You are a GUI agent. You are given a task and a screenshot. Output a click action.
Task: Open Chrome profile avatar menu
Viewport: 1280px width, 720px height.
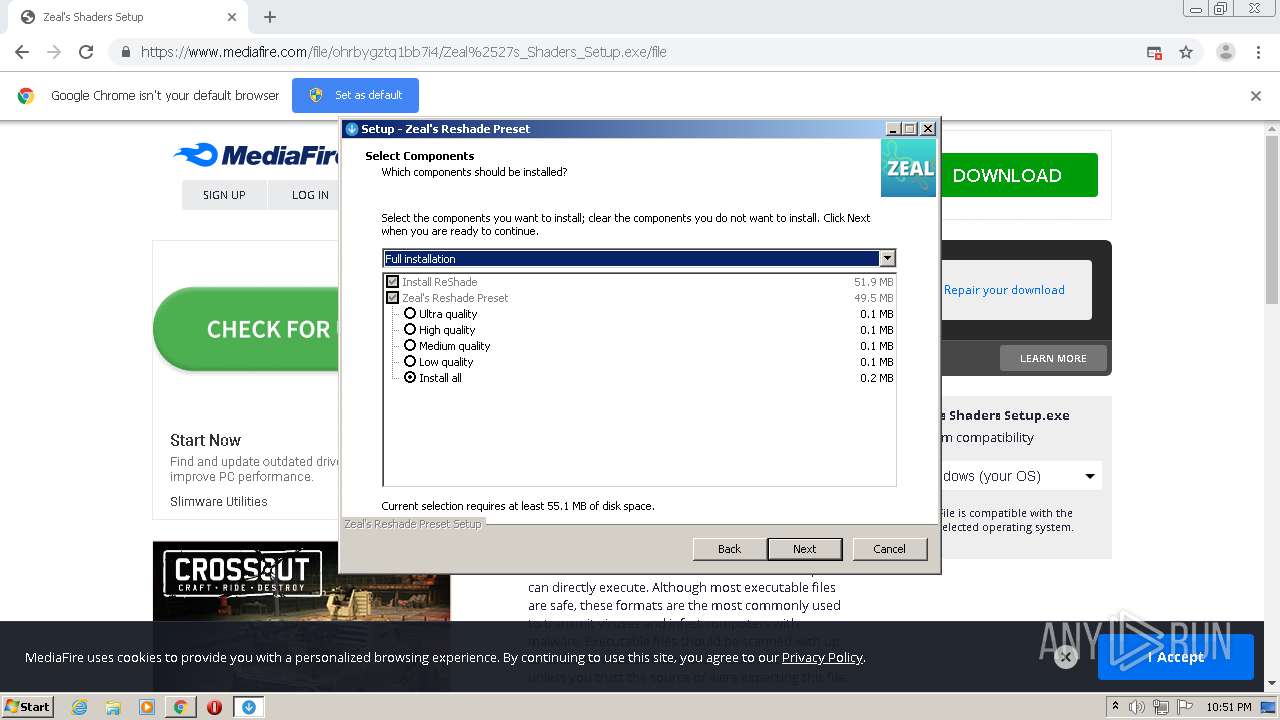(1225, 52)
